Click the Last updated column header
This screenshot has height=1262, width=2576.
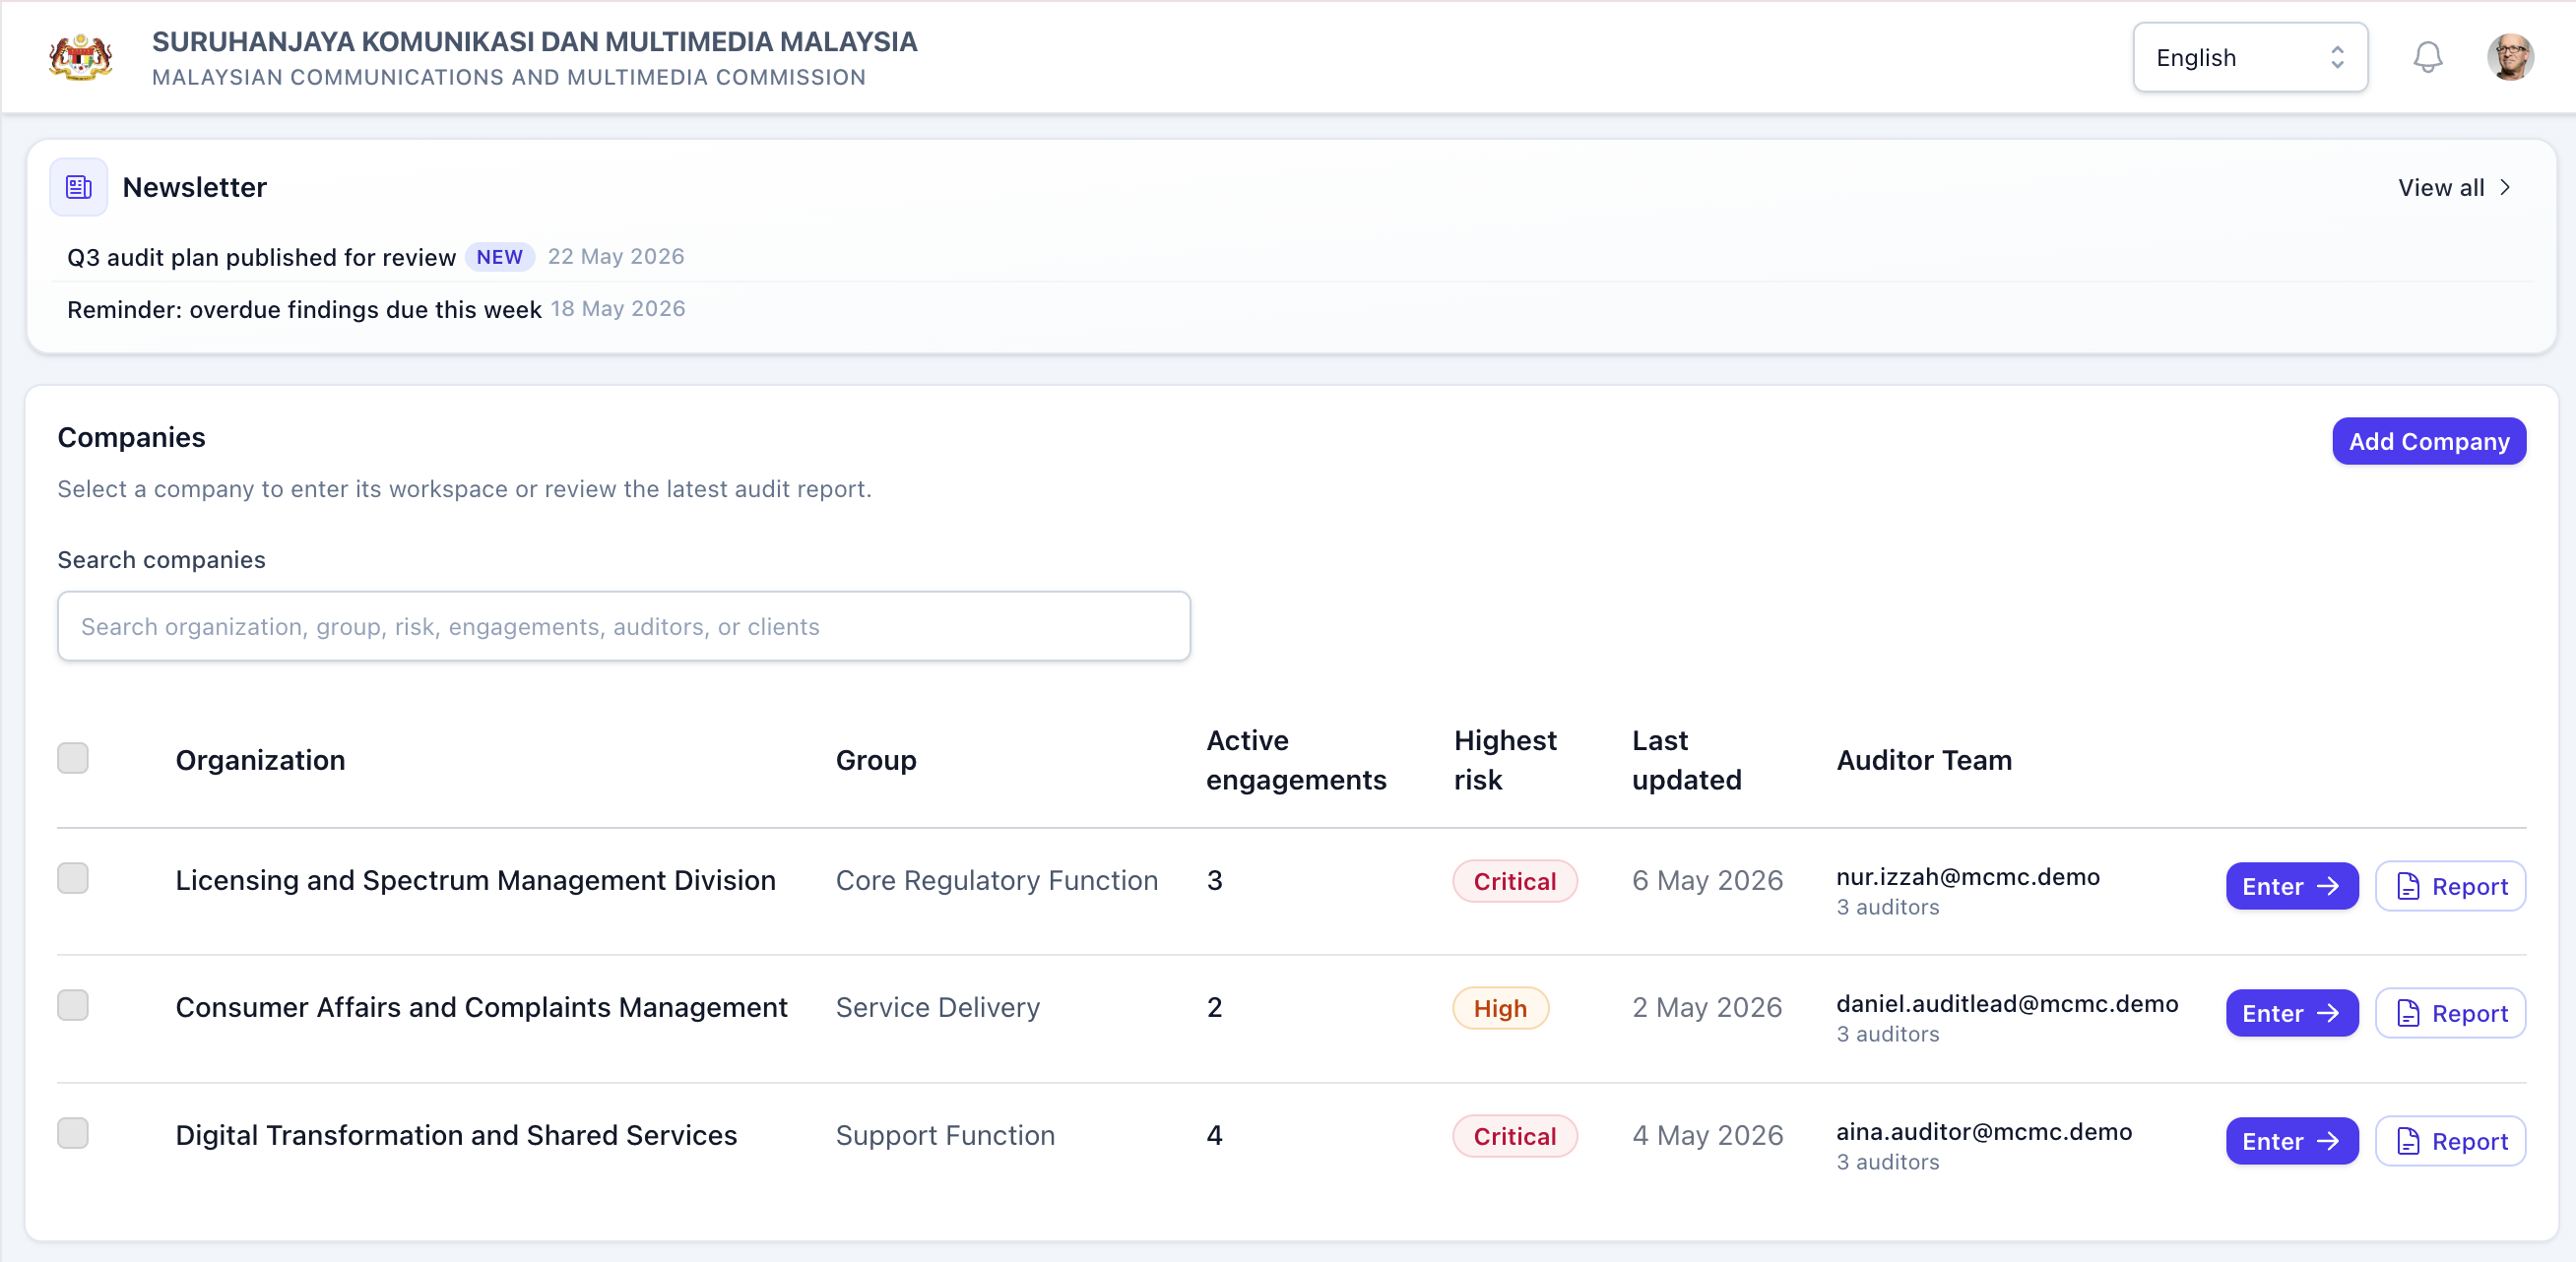[1686, 760]
